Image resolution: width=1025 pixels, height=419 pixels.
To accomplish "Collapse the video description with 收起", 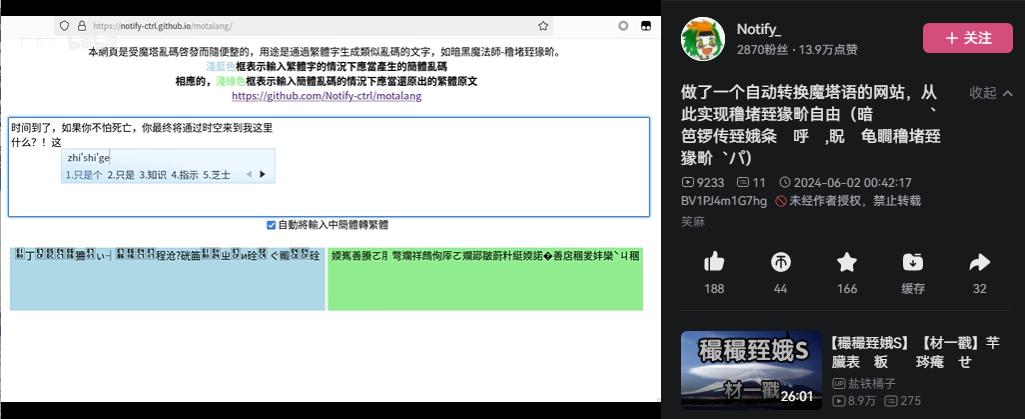I will click(991, 93).
